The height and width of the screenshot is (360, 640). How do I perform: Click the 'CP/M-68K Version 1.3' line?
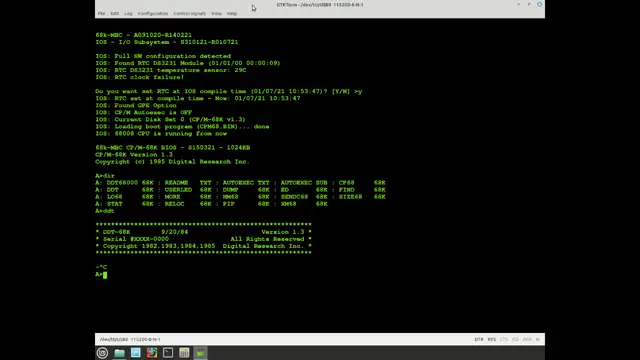(134, 155)
